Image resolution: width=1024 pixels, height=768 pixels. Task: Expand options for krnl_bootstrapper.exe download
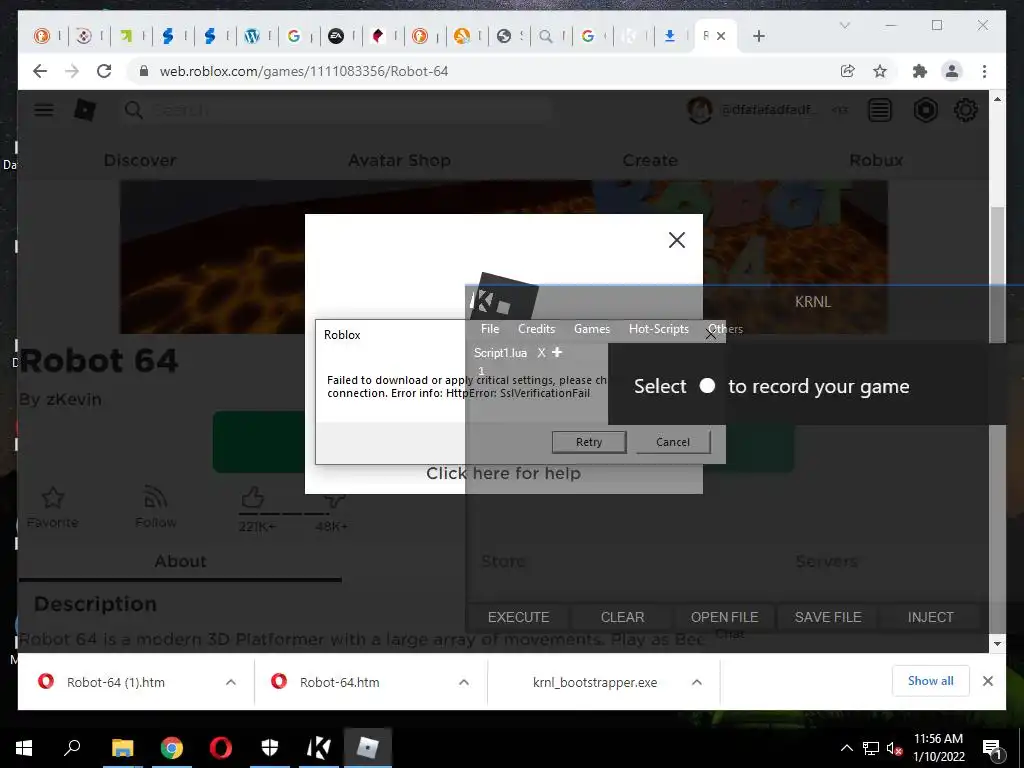[x=697, y=682]
